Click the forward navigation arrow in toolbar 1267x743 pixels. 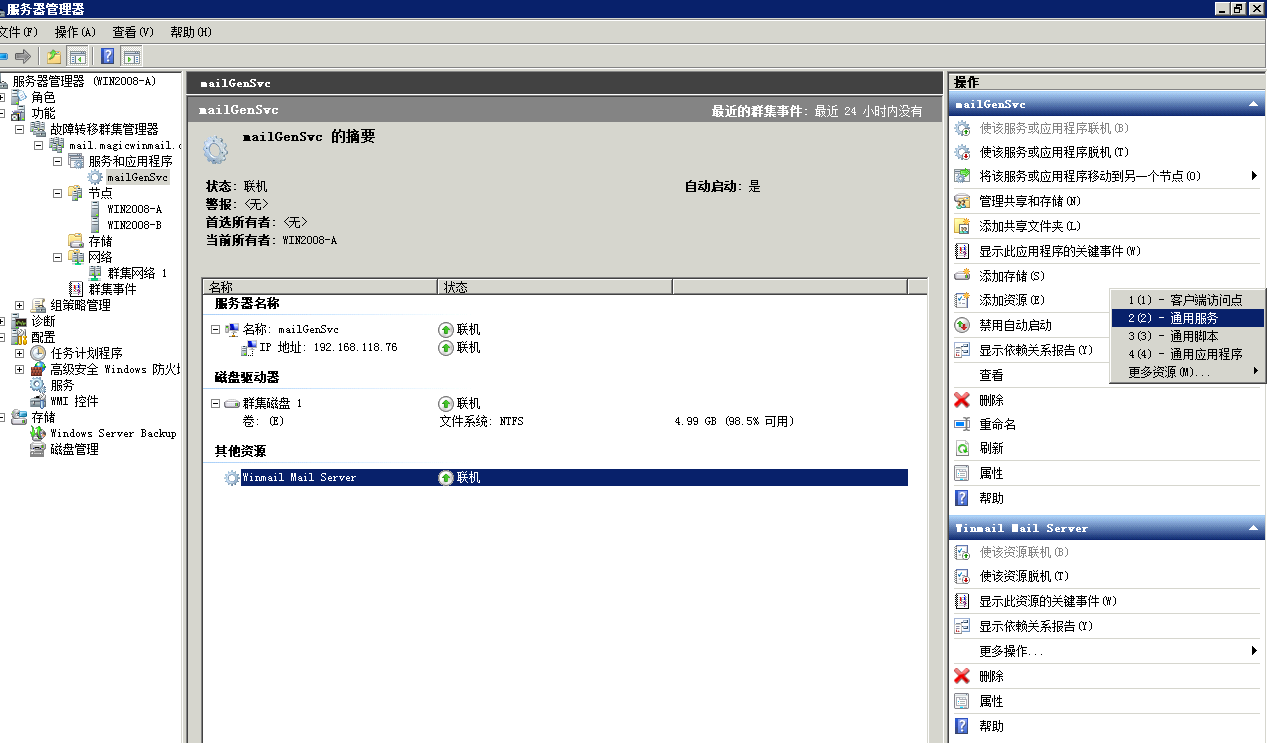(22, 56)
